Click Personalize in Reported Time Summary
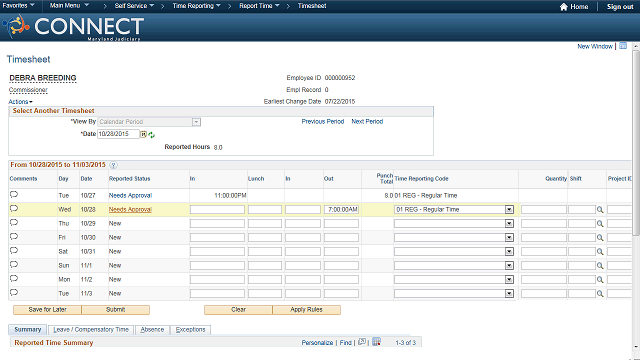640x360 pixels. [317, 343]
